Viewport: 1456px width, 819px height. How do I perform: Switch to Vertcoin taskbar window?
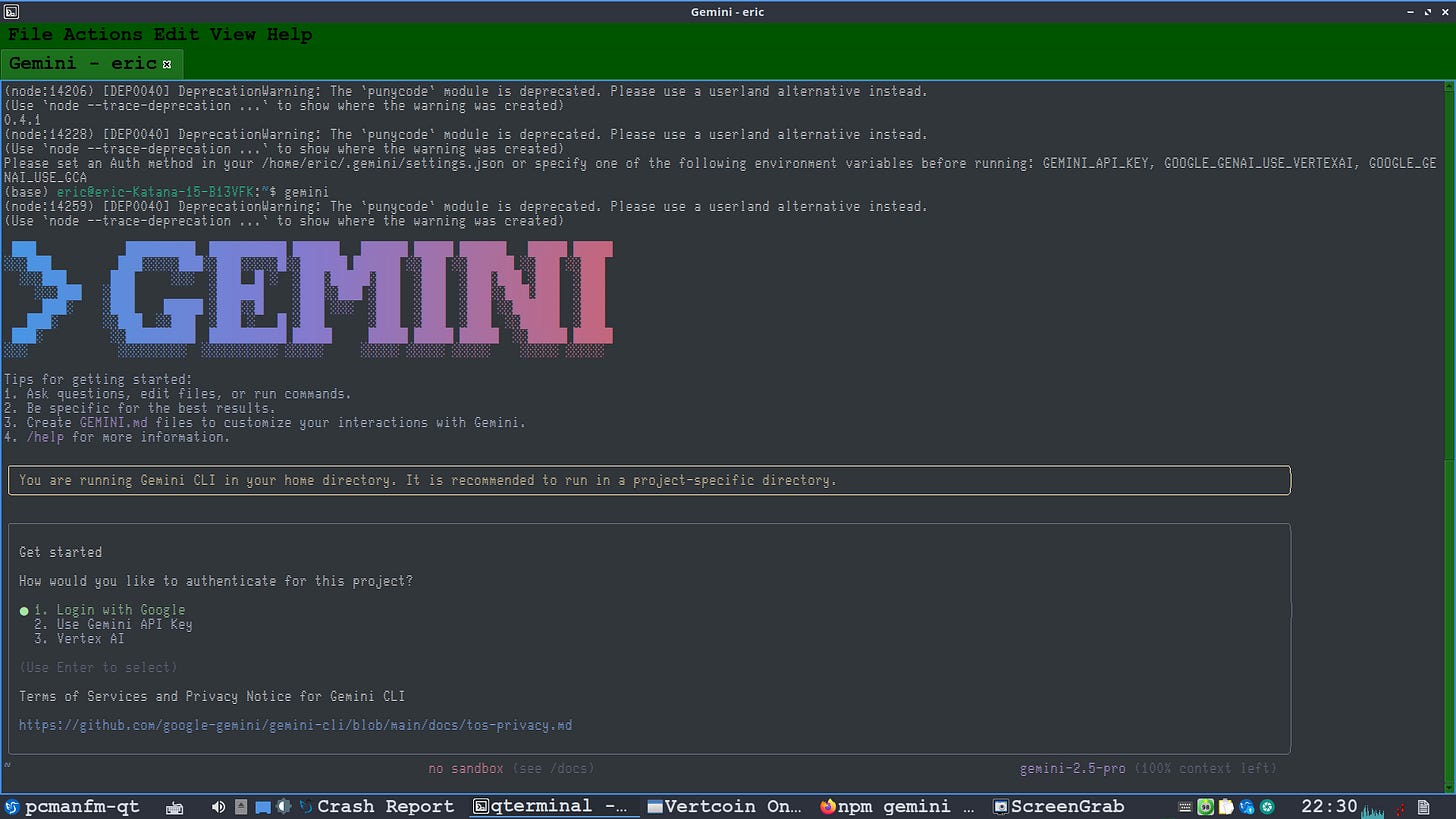click(725, 807)
